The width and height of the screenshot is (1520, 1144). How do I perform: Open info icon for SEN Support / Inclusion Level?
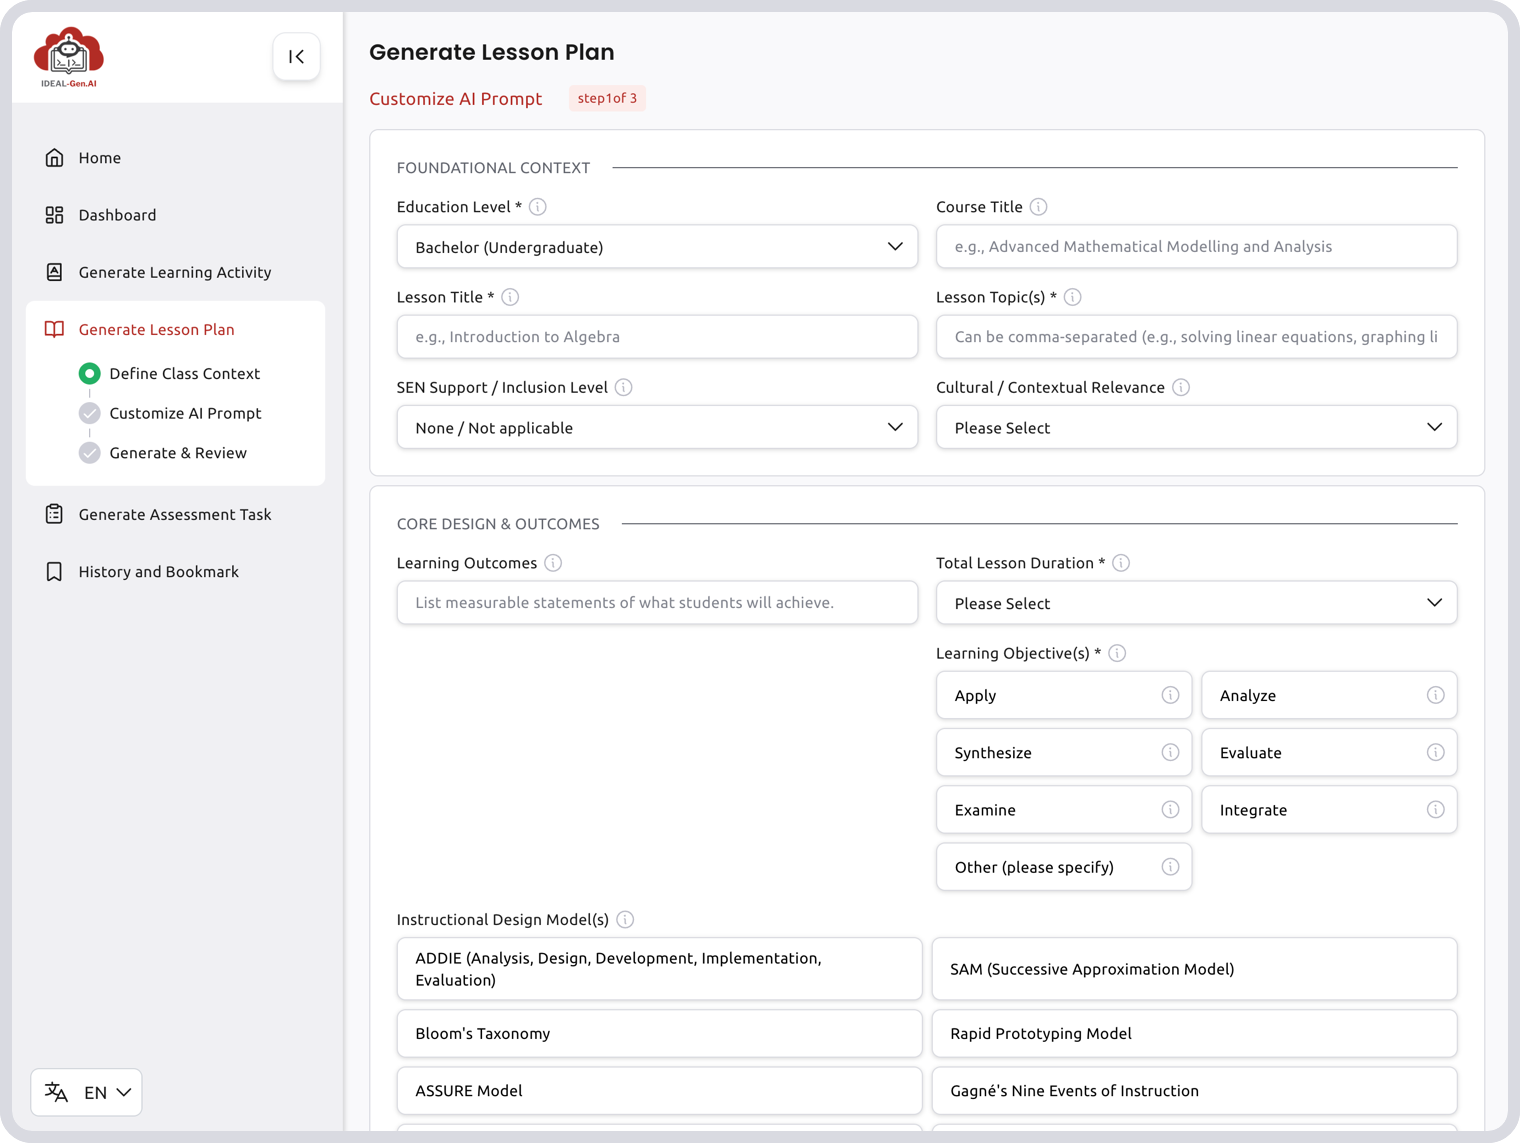click(x=624, y=387)
